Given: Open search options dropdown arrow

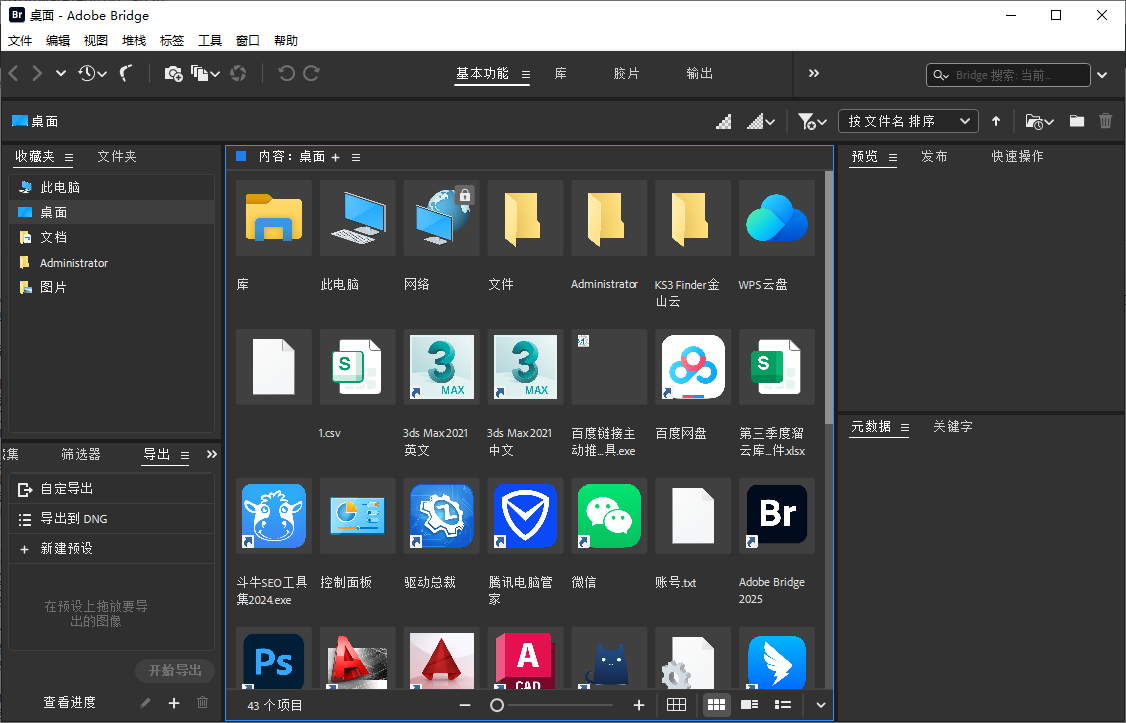Looking at the screenshot, I should tap(1102, 75).
